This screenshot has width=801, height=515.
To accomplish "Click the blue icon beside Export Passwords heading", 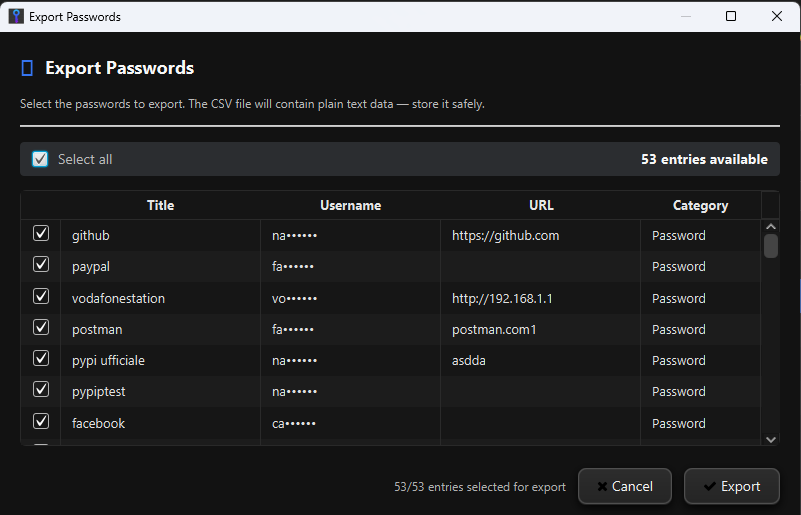I will 27,68.
